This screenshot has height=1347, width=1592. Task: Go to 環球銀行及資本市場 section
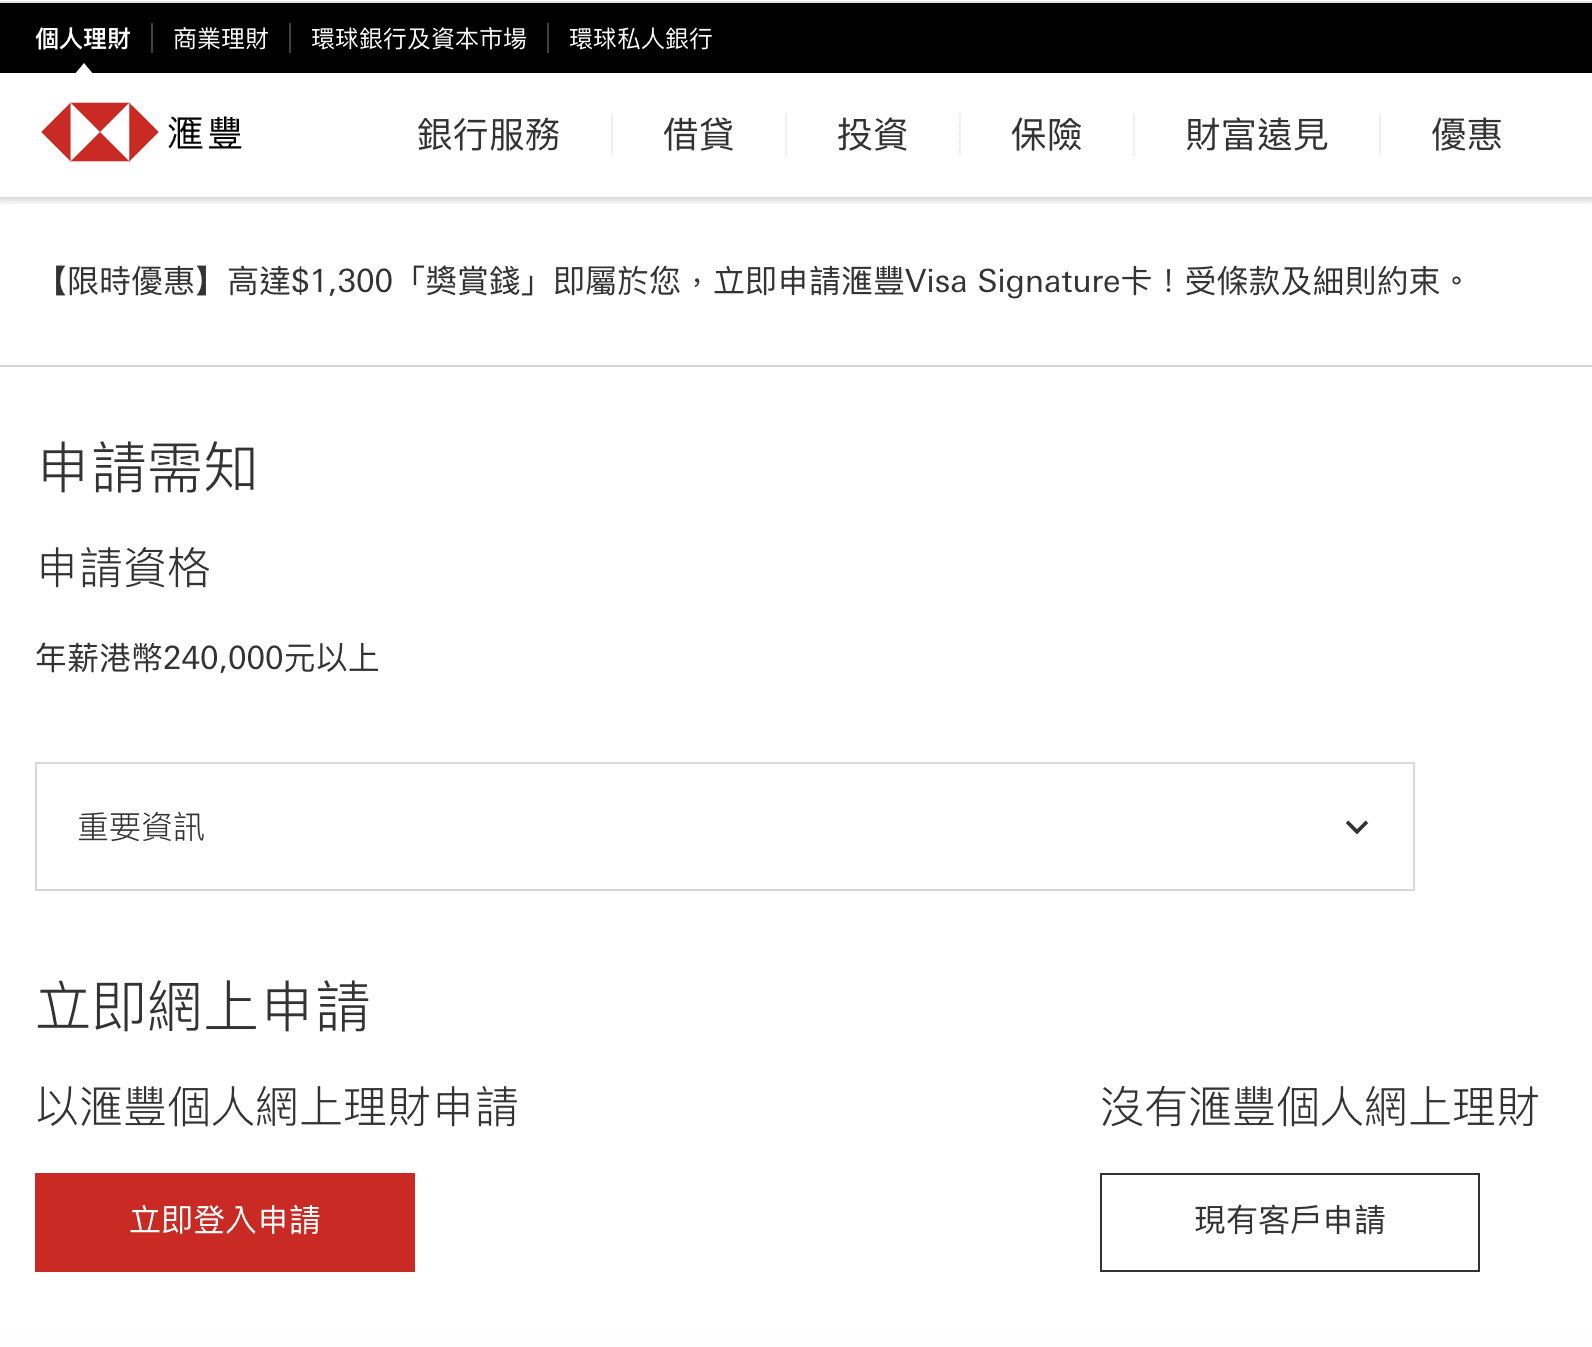point(419,39)
